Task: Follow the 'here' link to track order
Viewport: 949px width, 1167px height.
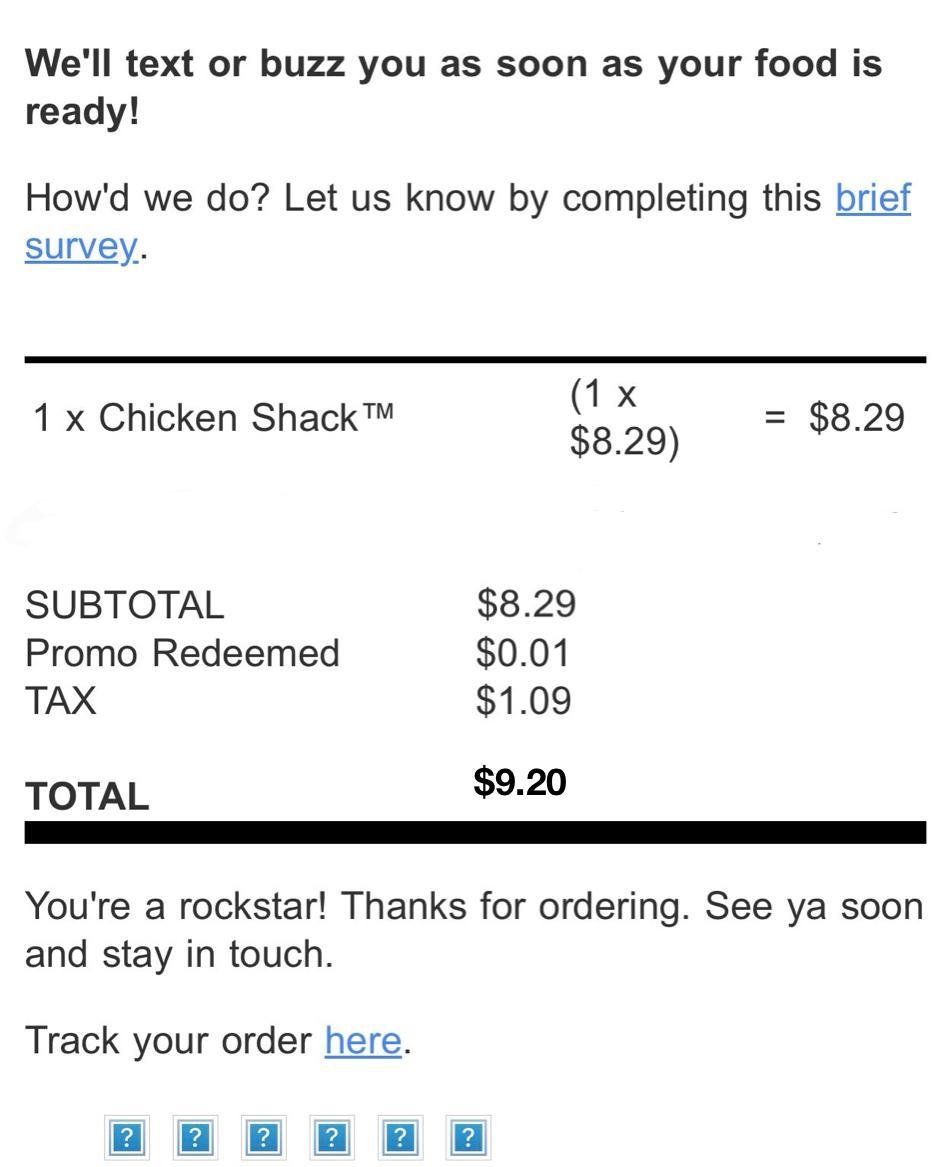Action: pos(363,1041)
